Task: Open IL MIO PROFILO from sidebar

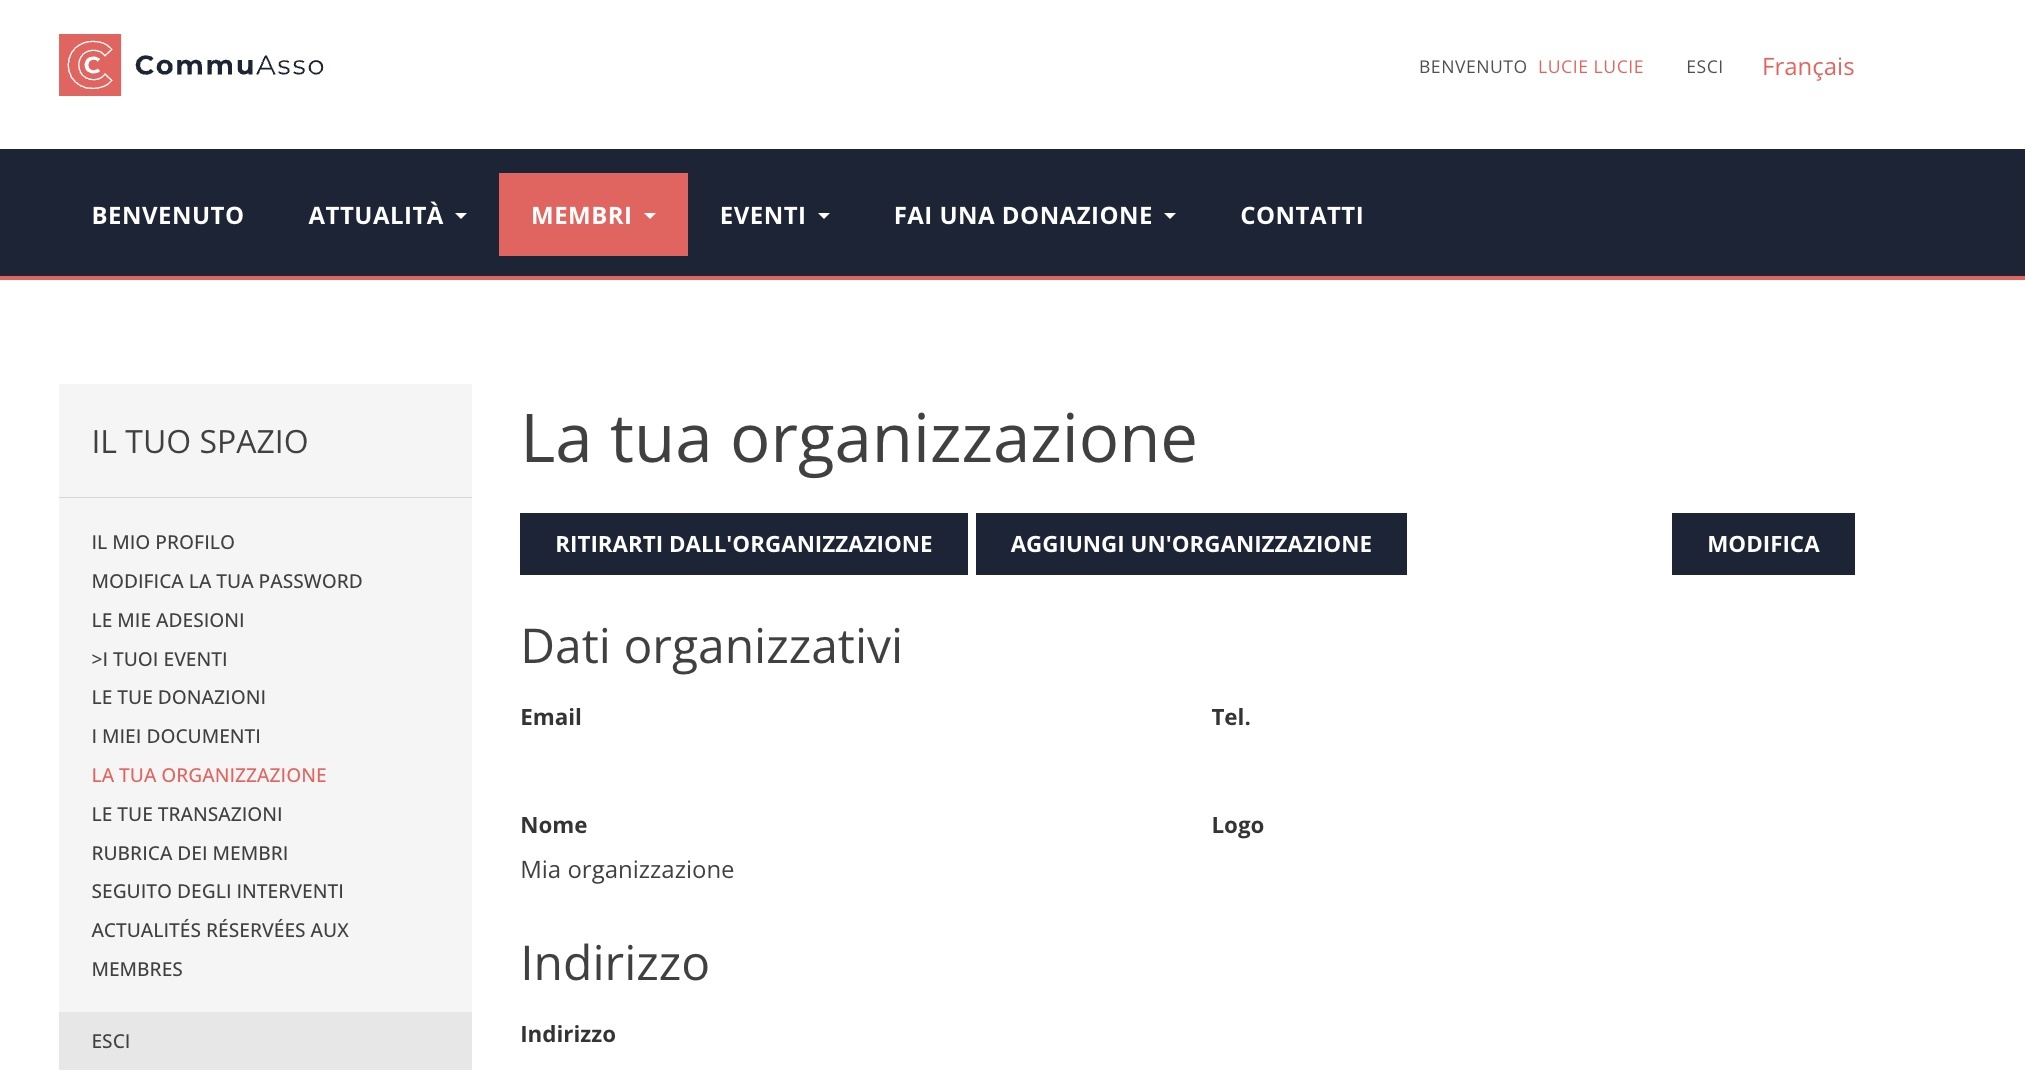Action: click(x=163, y=541)
